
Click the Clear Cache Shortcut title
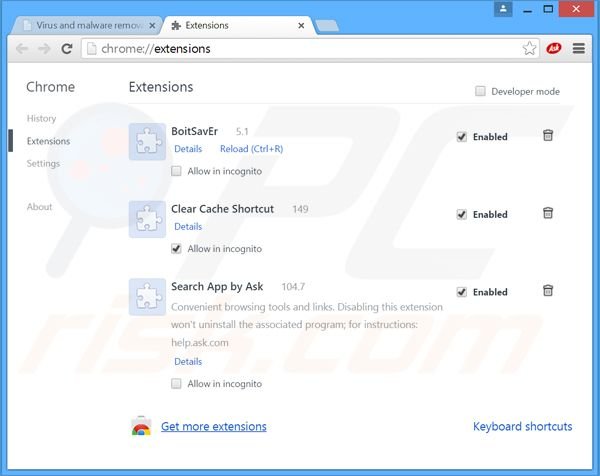tap(222, 209)
